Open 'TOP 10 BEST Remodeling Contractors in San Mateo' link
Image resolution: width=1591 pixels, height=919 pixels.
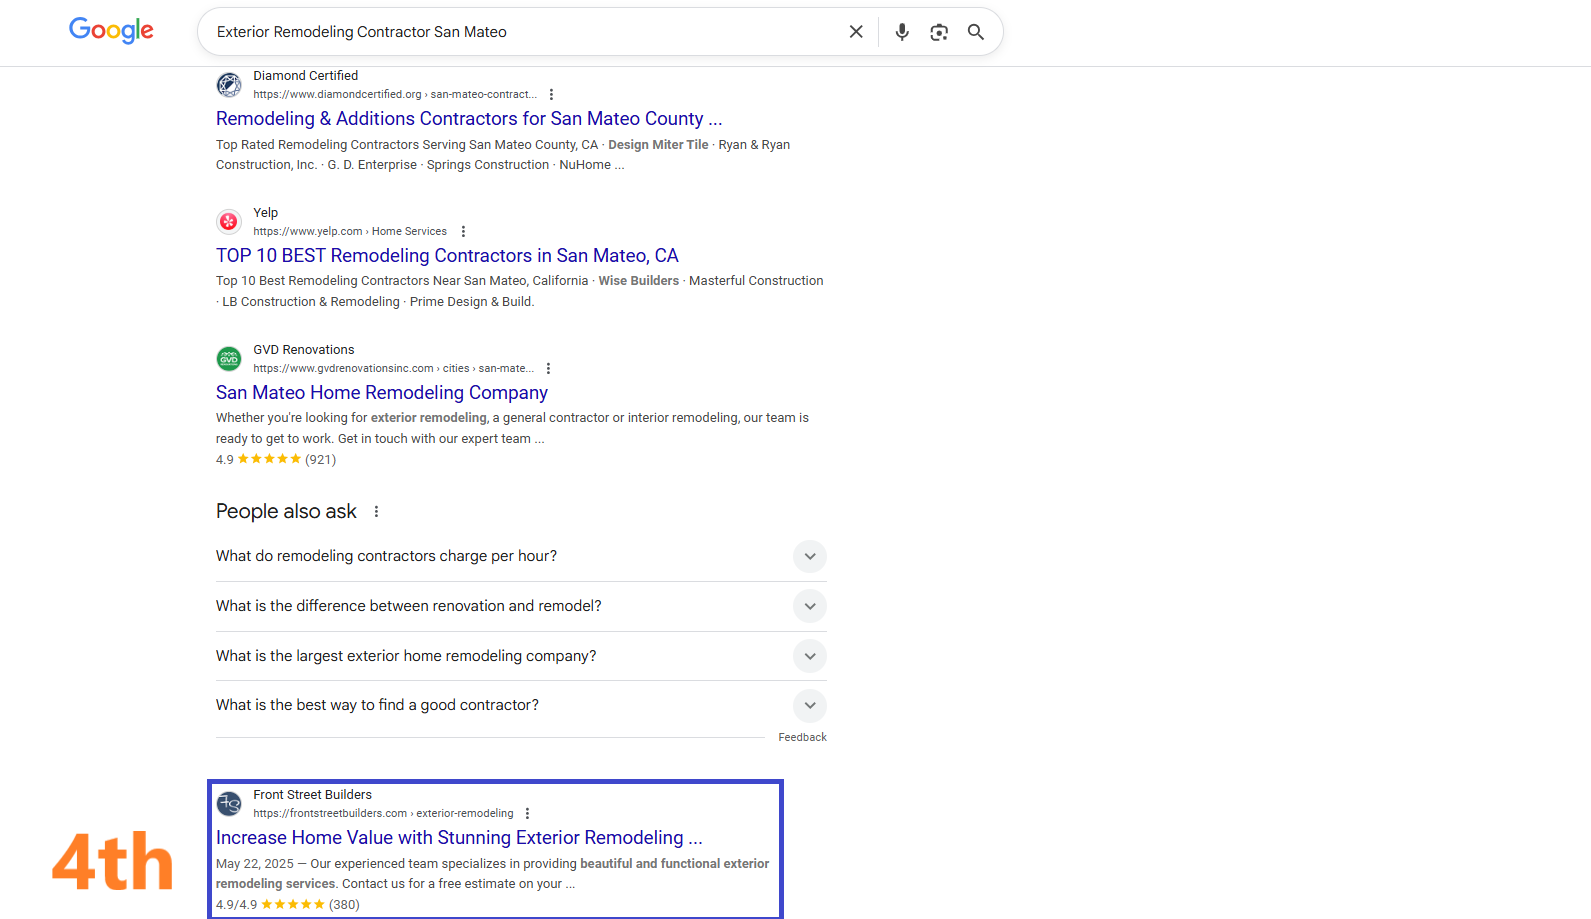click(447, 255)
